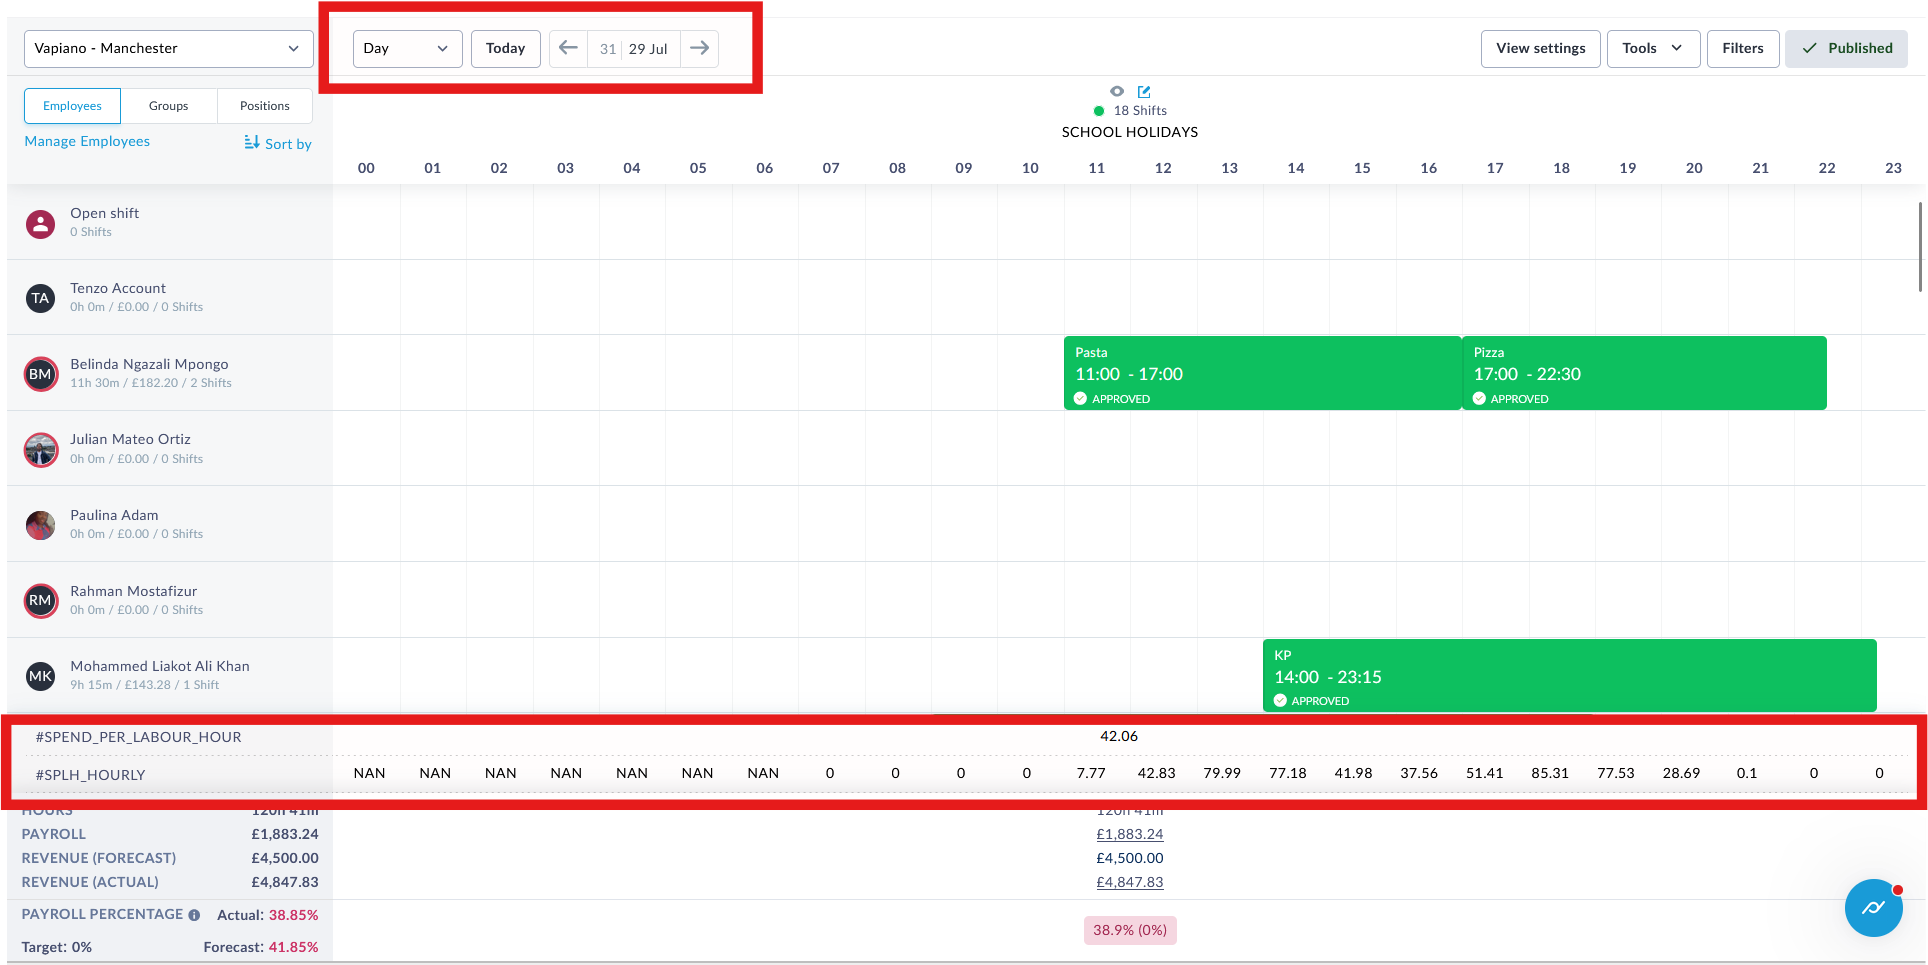Image resolution: width=1928 pixels, height=965 pixels.
Task: Go to previous day arrow
Action: click(x=568, y=48)
